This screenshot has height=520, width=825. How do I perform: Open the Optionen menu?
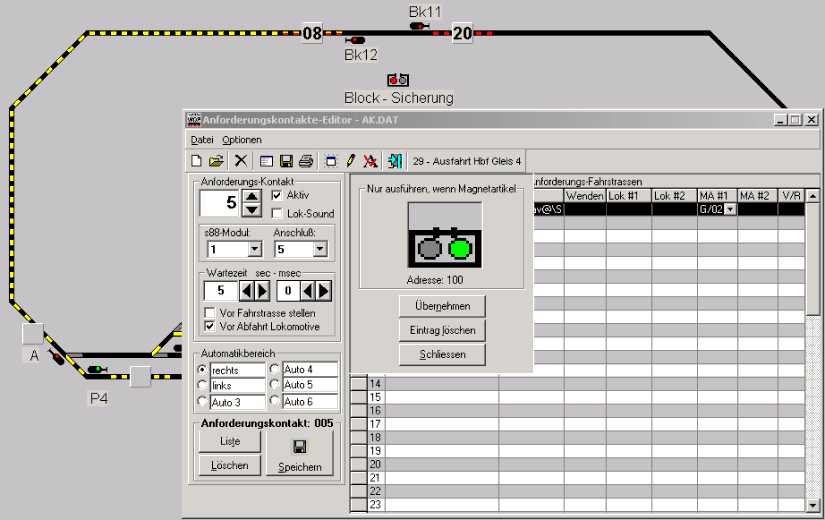[241, 139]
